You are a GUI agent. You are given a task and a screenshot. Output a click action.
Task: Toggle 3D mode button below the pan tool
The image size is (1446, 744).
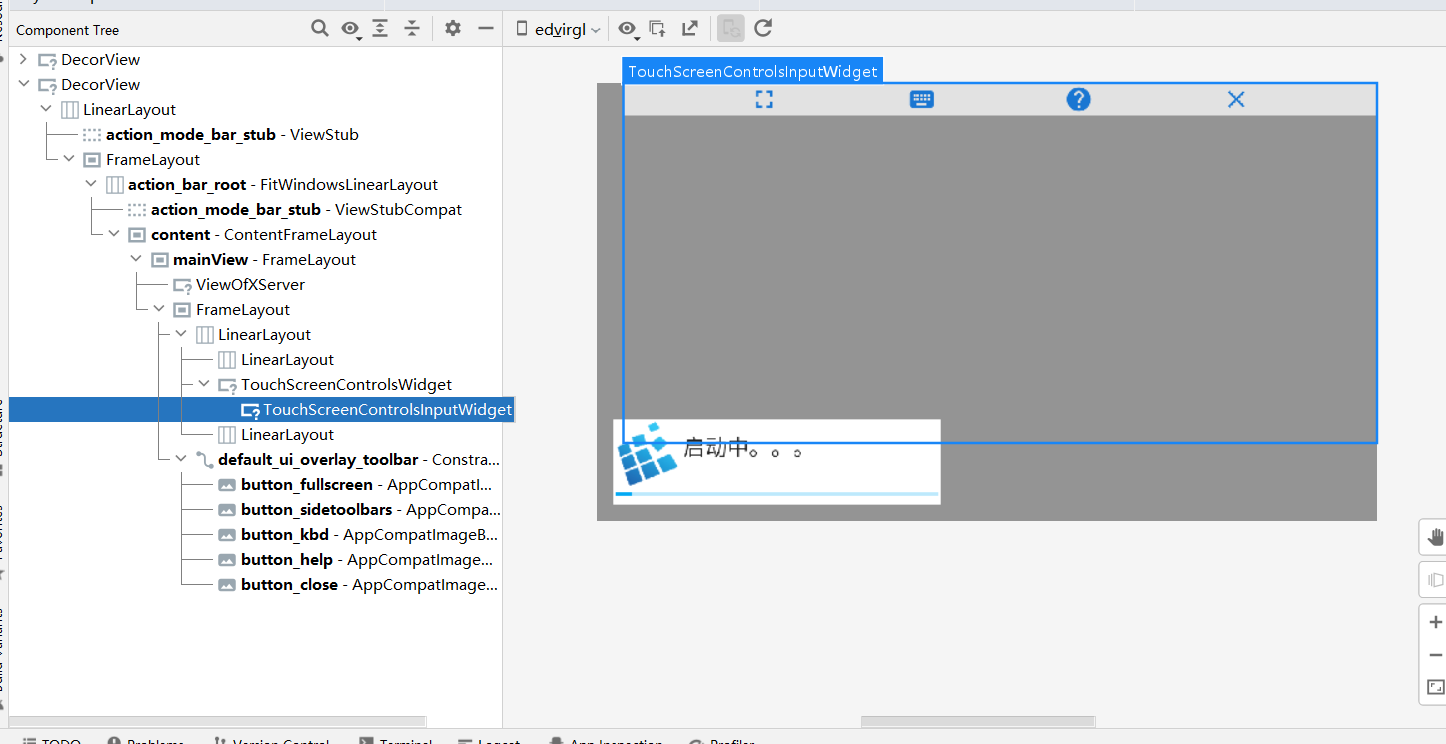(1436, 580)
